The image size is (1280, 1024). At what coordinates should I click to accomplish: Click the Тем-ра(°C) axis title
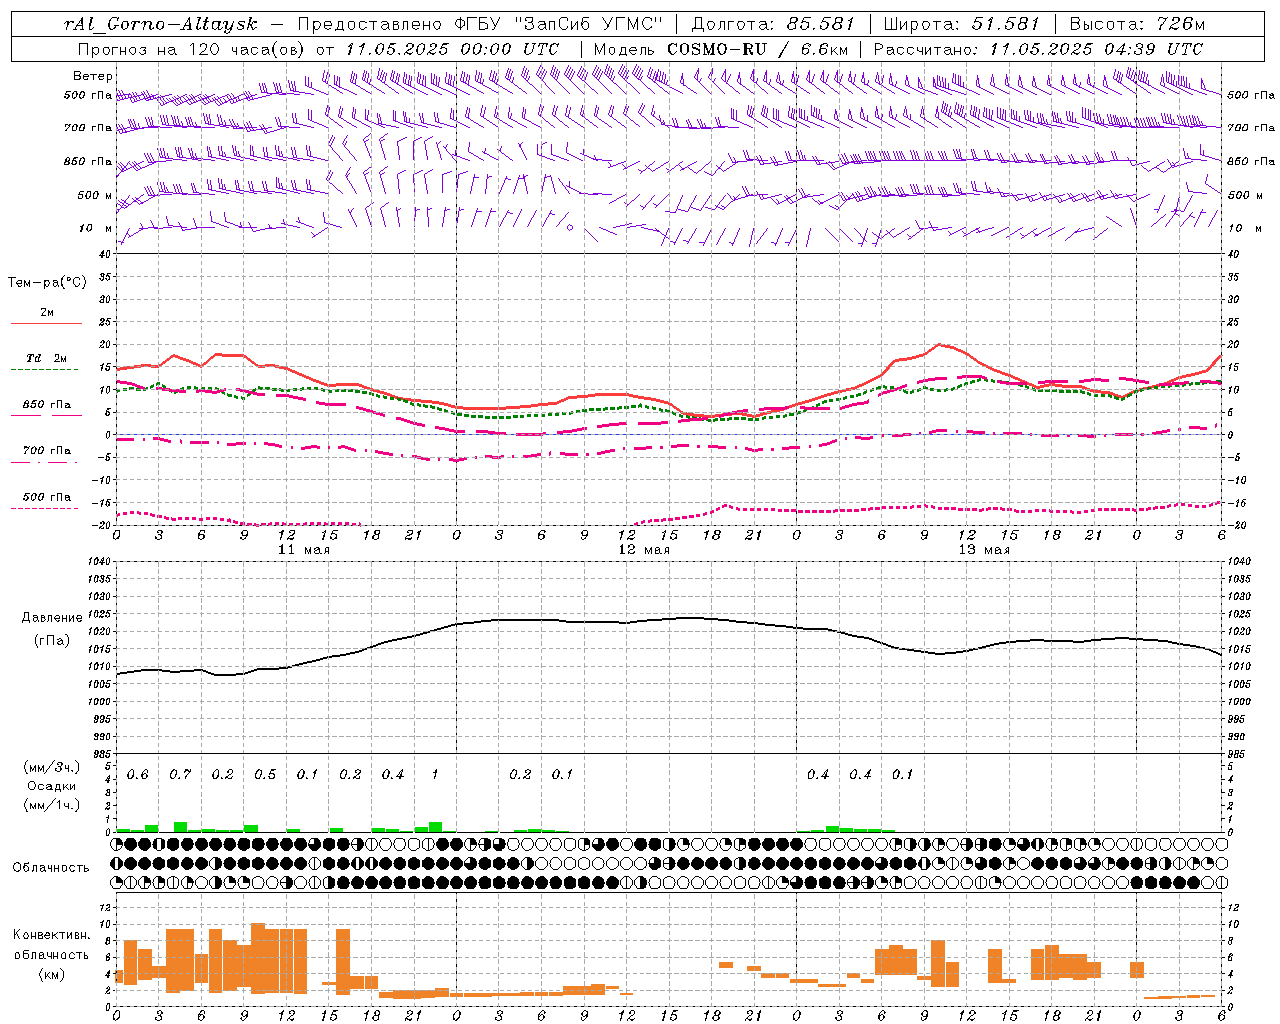coord(46,283)
